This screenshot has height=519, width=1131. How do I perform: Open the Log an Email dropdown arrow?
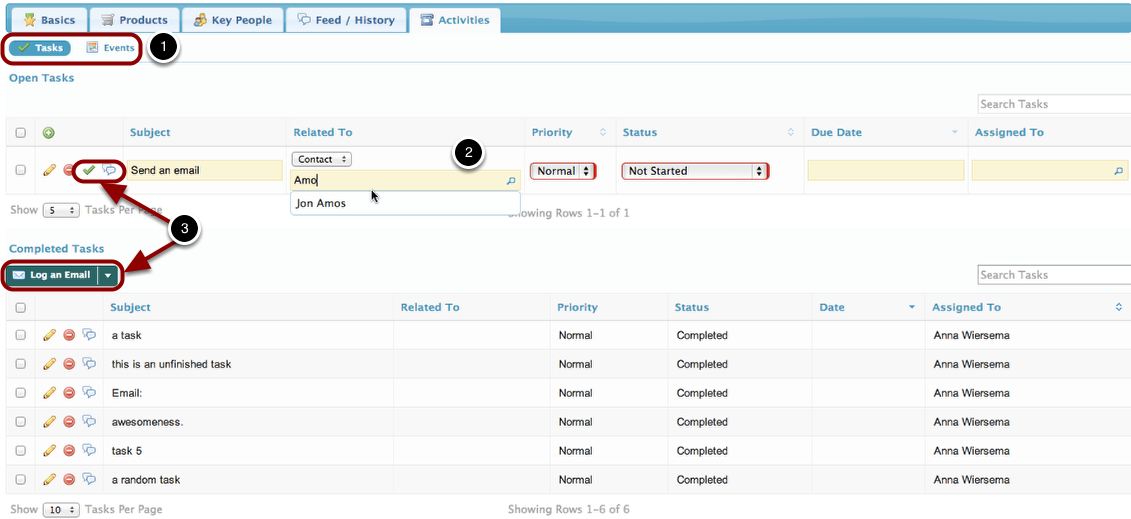(108, 275)
